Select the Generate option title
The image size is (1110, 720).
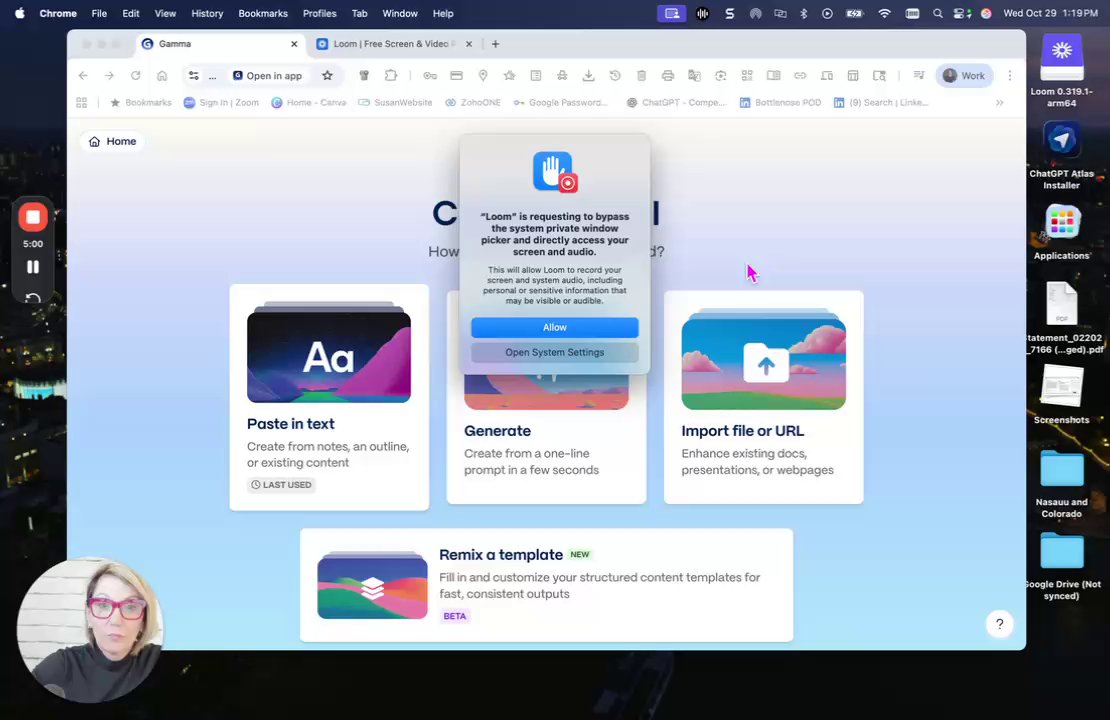498,430
